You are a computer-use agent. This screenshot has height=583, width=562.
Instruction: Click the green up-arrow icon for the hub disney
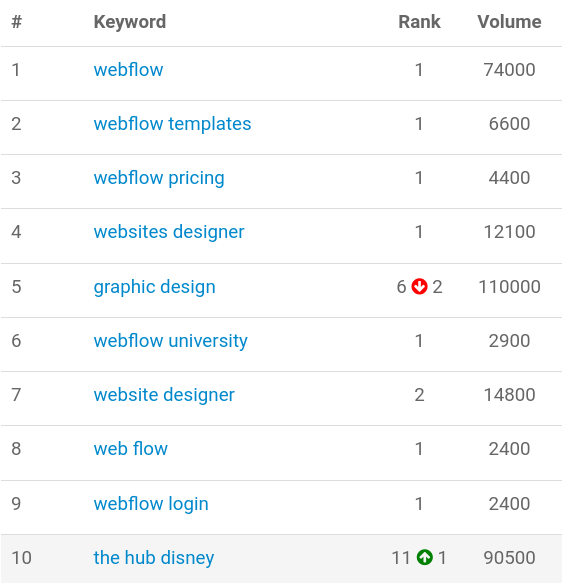coord(424,557)
